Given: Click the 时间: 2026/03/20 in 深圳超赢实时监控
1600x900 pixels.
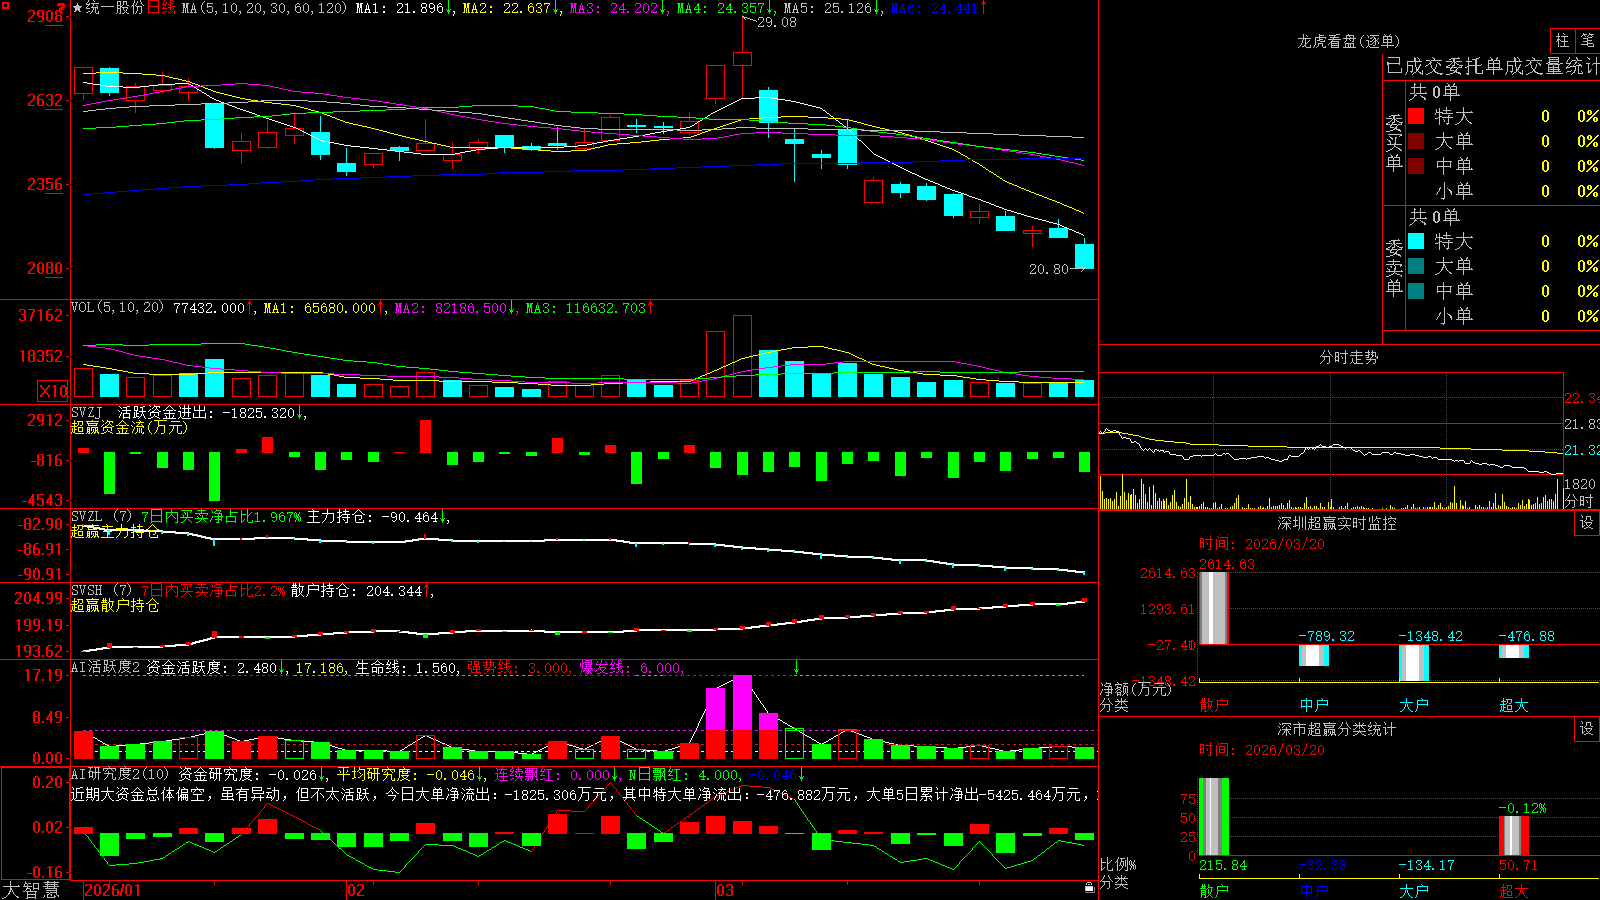Looking at the screenshot, I should tap(1262, 544).
